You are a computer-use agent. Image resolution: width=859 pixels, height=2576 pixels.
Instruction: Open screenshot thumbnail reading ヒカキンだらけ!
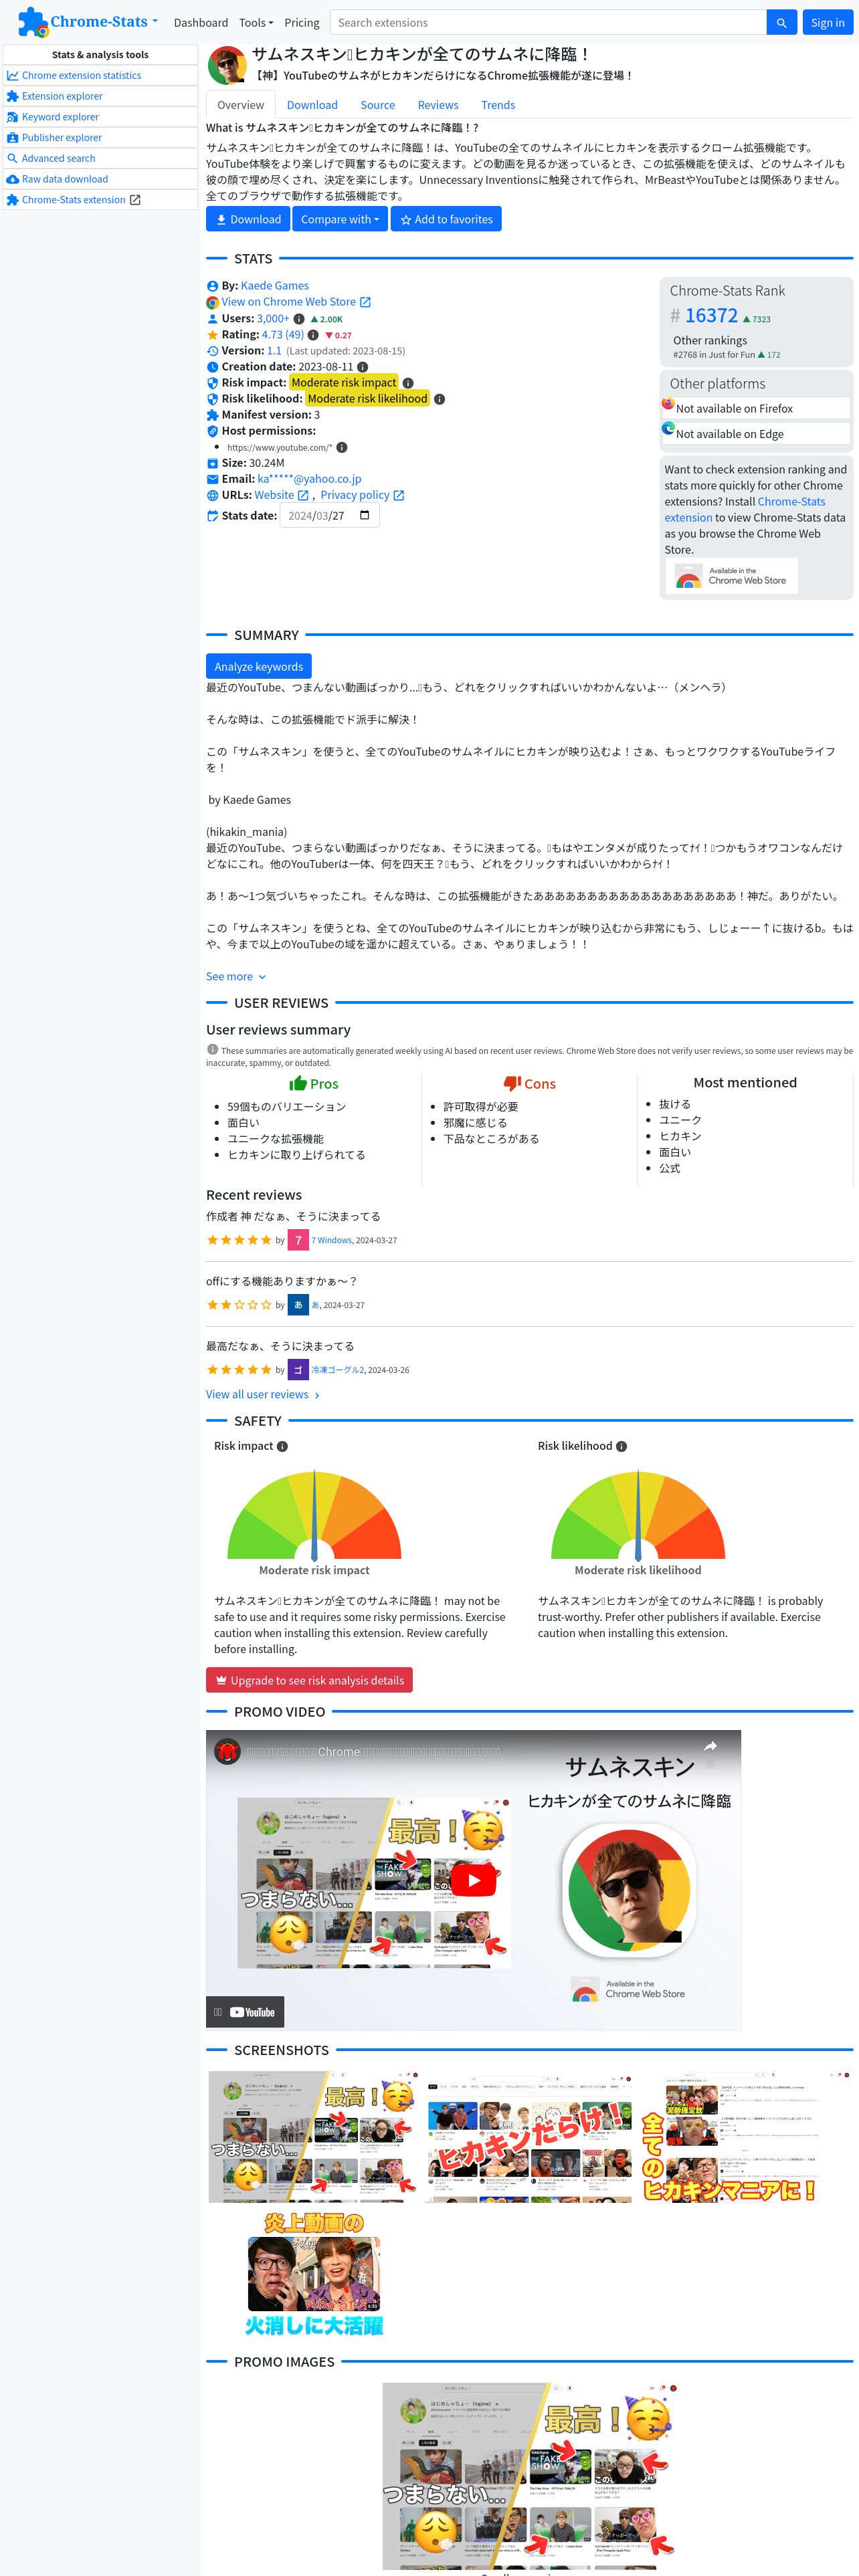point(529,2137)
